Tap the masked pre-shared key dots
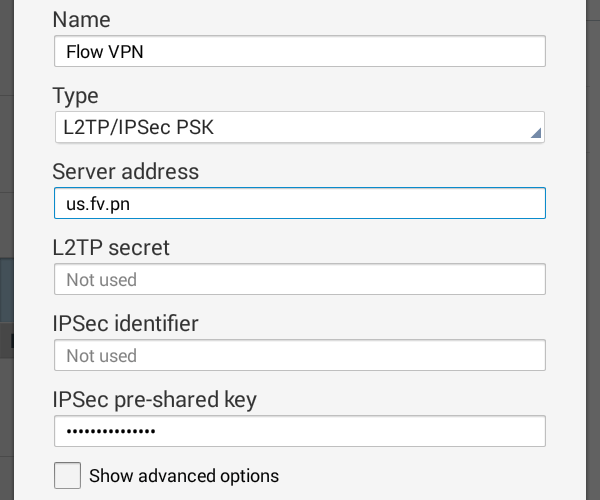 point(110,431)
